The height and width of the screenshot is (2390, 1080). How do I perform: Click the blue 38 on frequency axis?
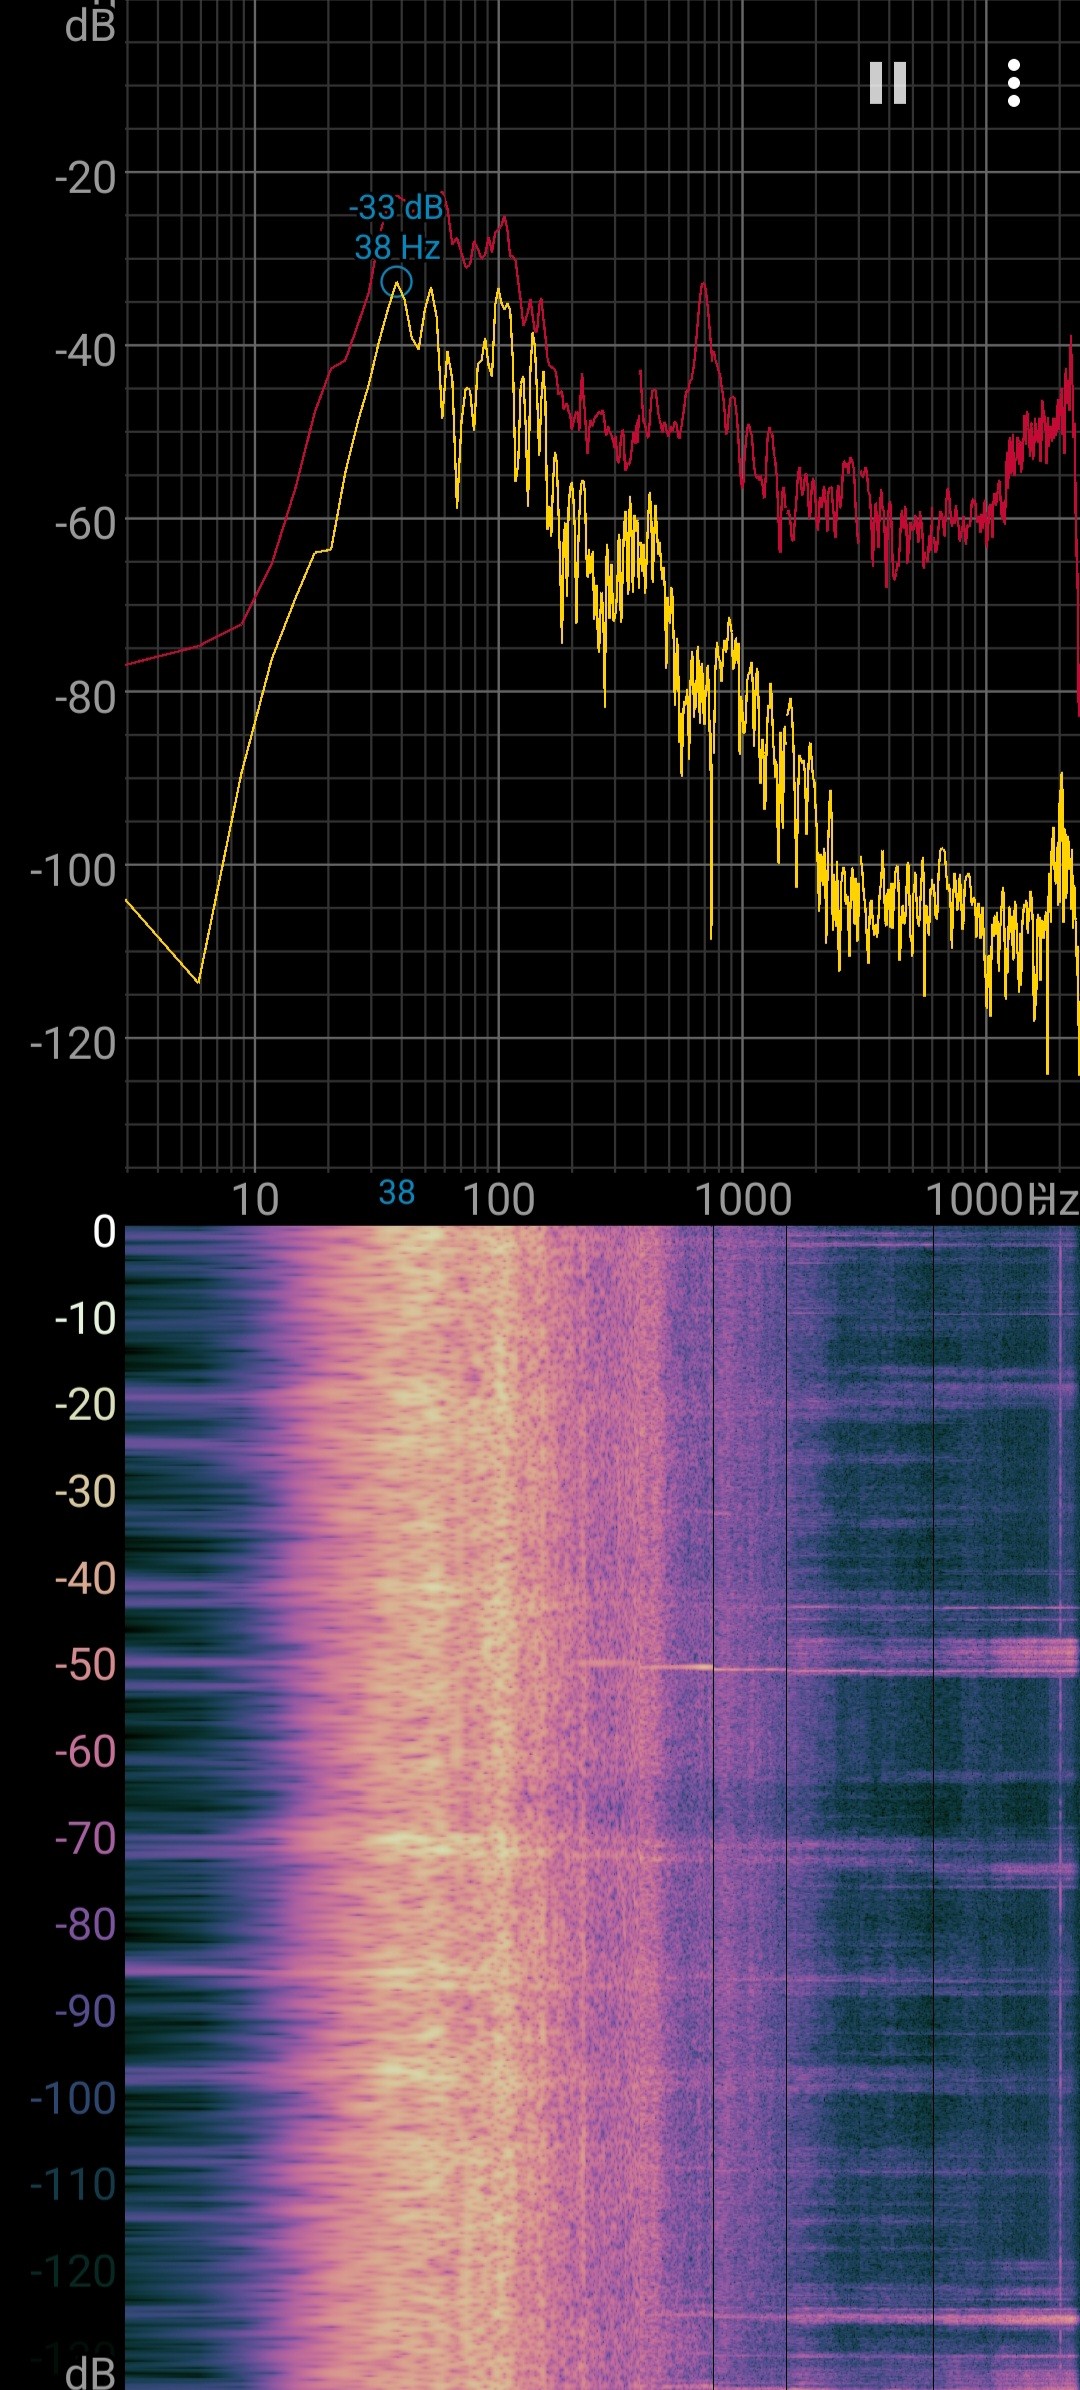(x=397, y=1192)
